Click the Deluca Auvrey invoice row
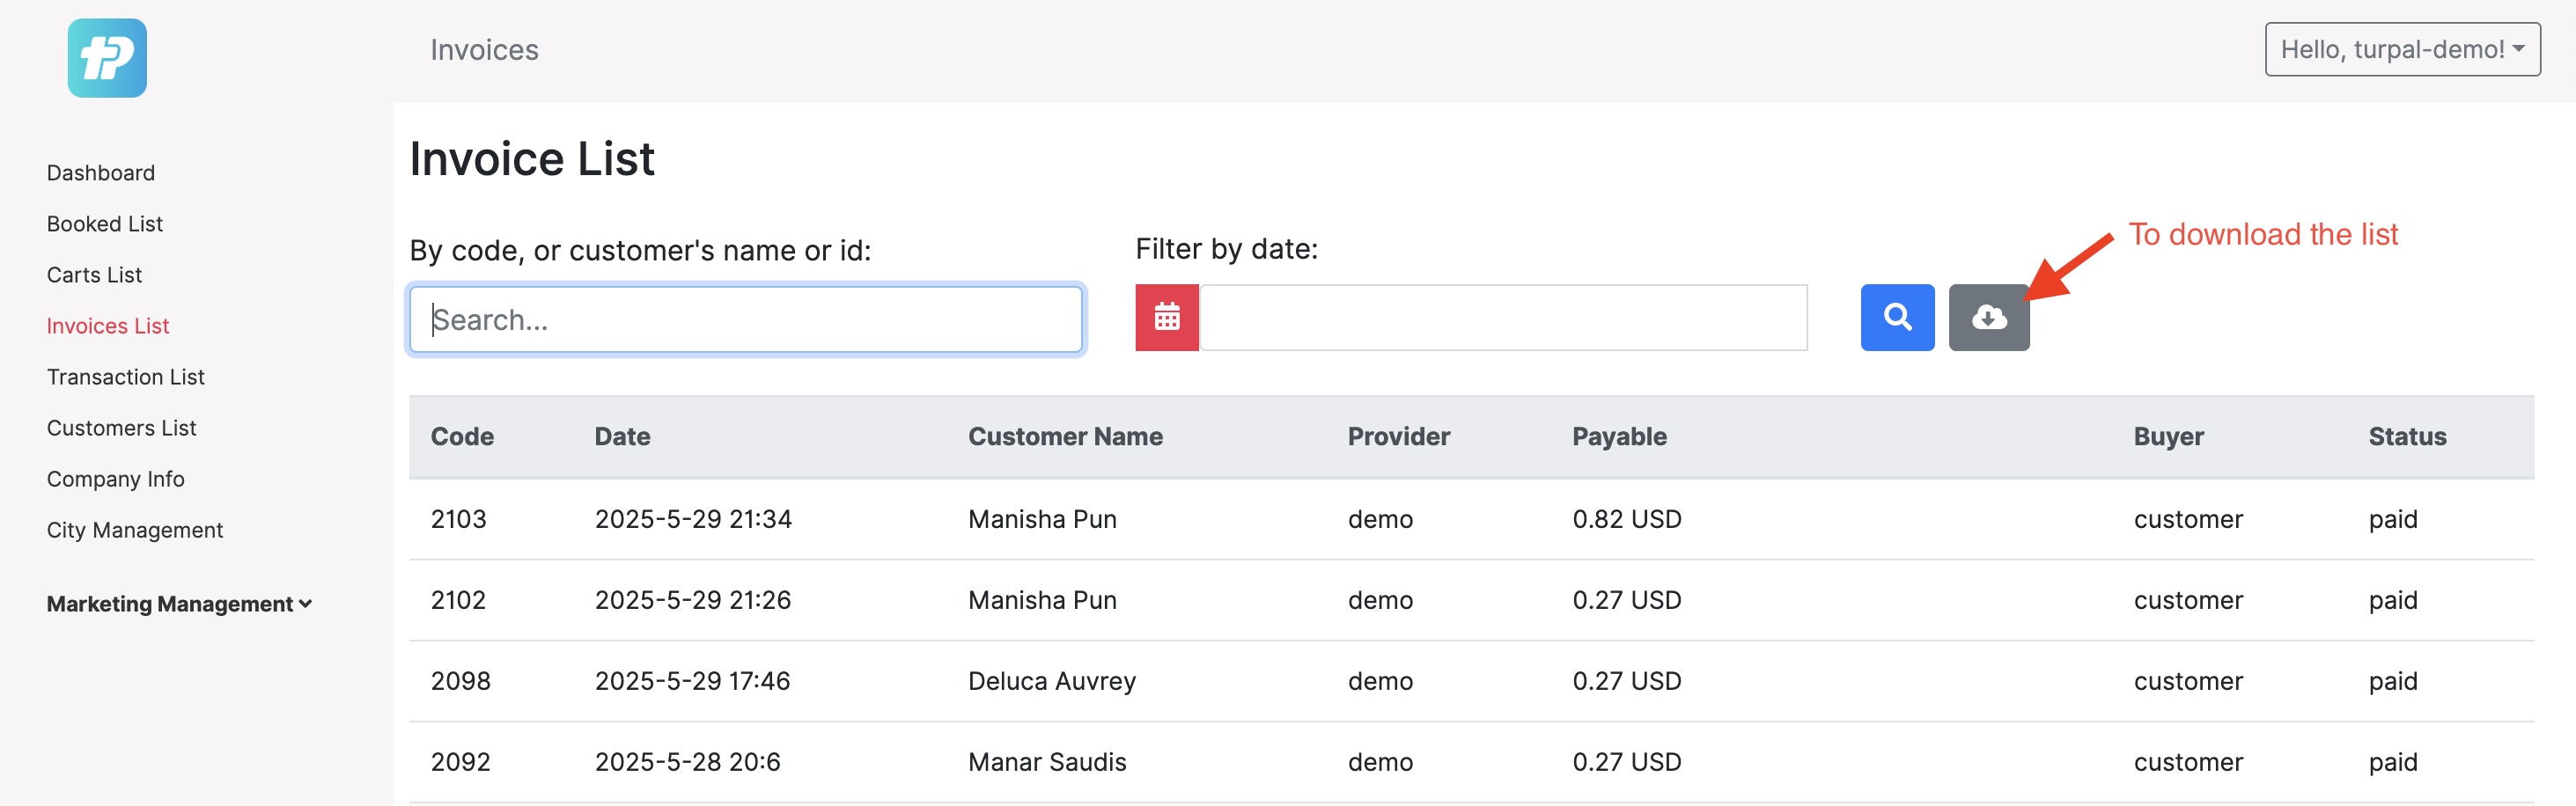This screenshot has width=2576, height=806. [1052, 681]
